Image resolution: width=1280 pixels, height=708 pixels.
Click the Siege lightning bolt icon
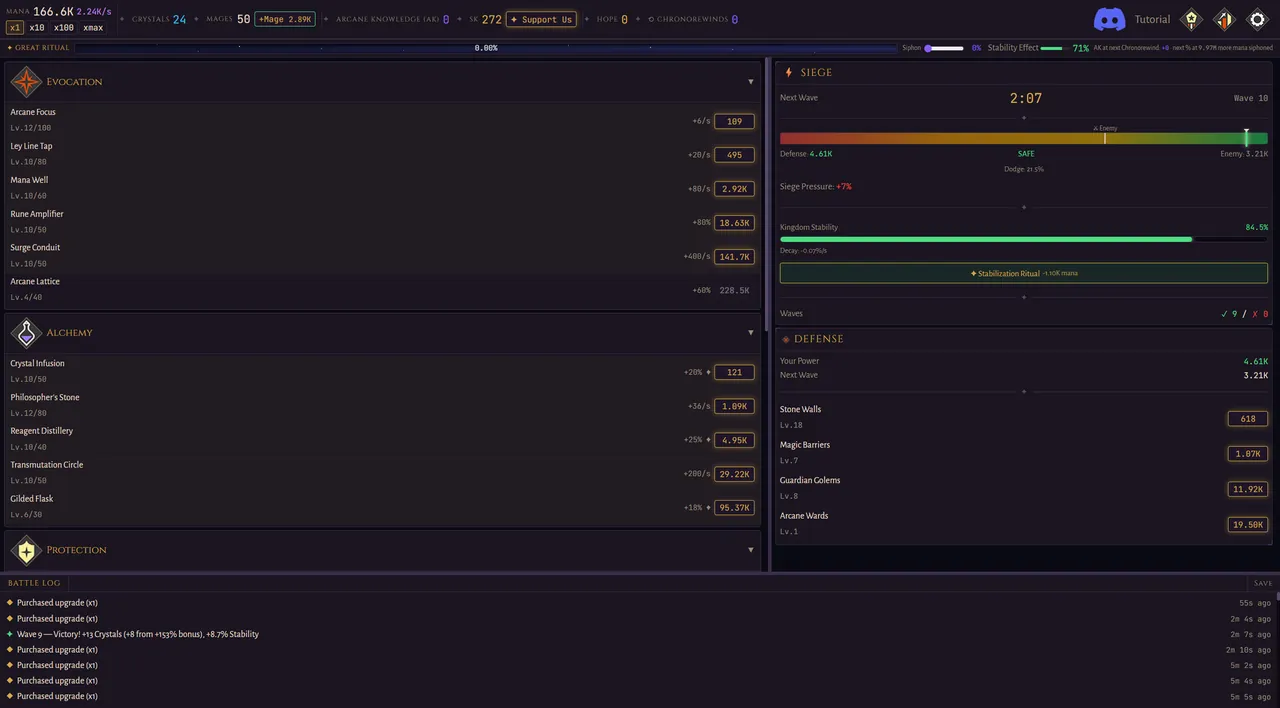pyautogui.click(x=788, y=72)
